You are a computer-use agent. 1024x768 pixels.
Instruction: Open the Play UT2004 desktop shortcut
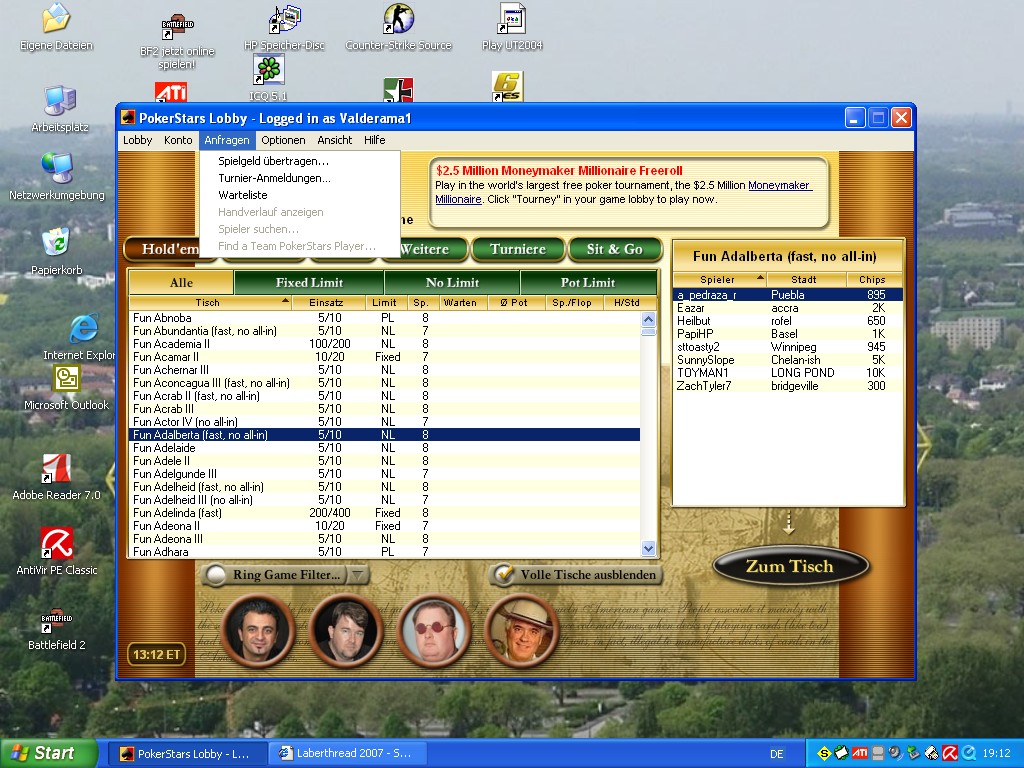click(x=511, y=20)
